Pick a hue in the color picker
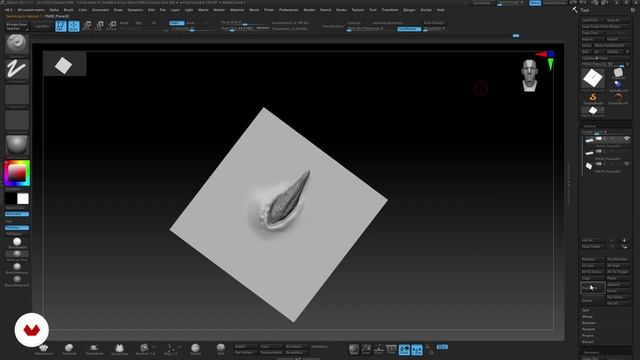 (x=17, y=173)
